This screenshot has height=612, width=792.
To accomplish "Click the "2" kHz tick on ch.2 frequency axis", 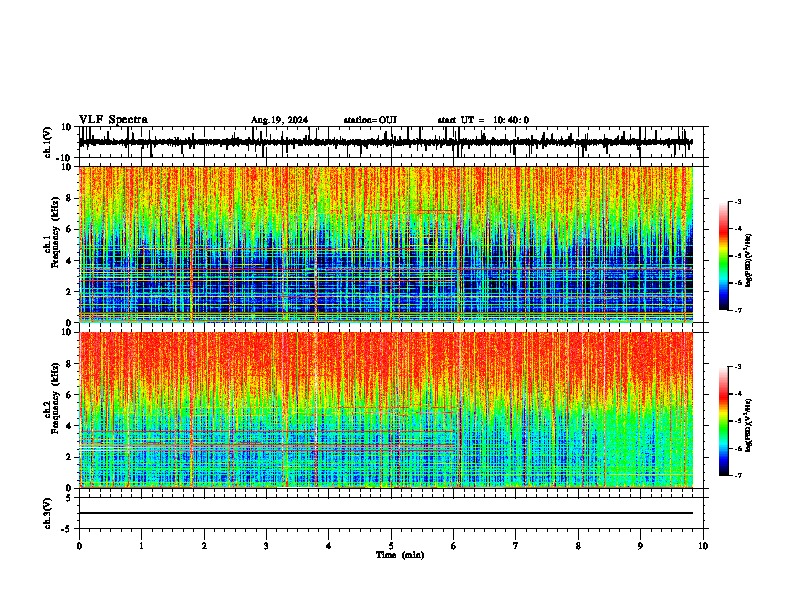I will click(69, 457).
